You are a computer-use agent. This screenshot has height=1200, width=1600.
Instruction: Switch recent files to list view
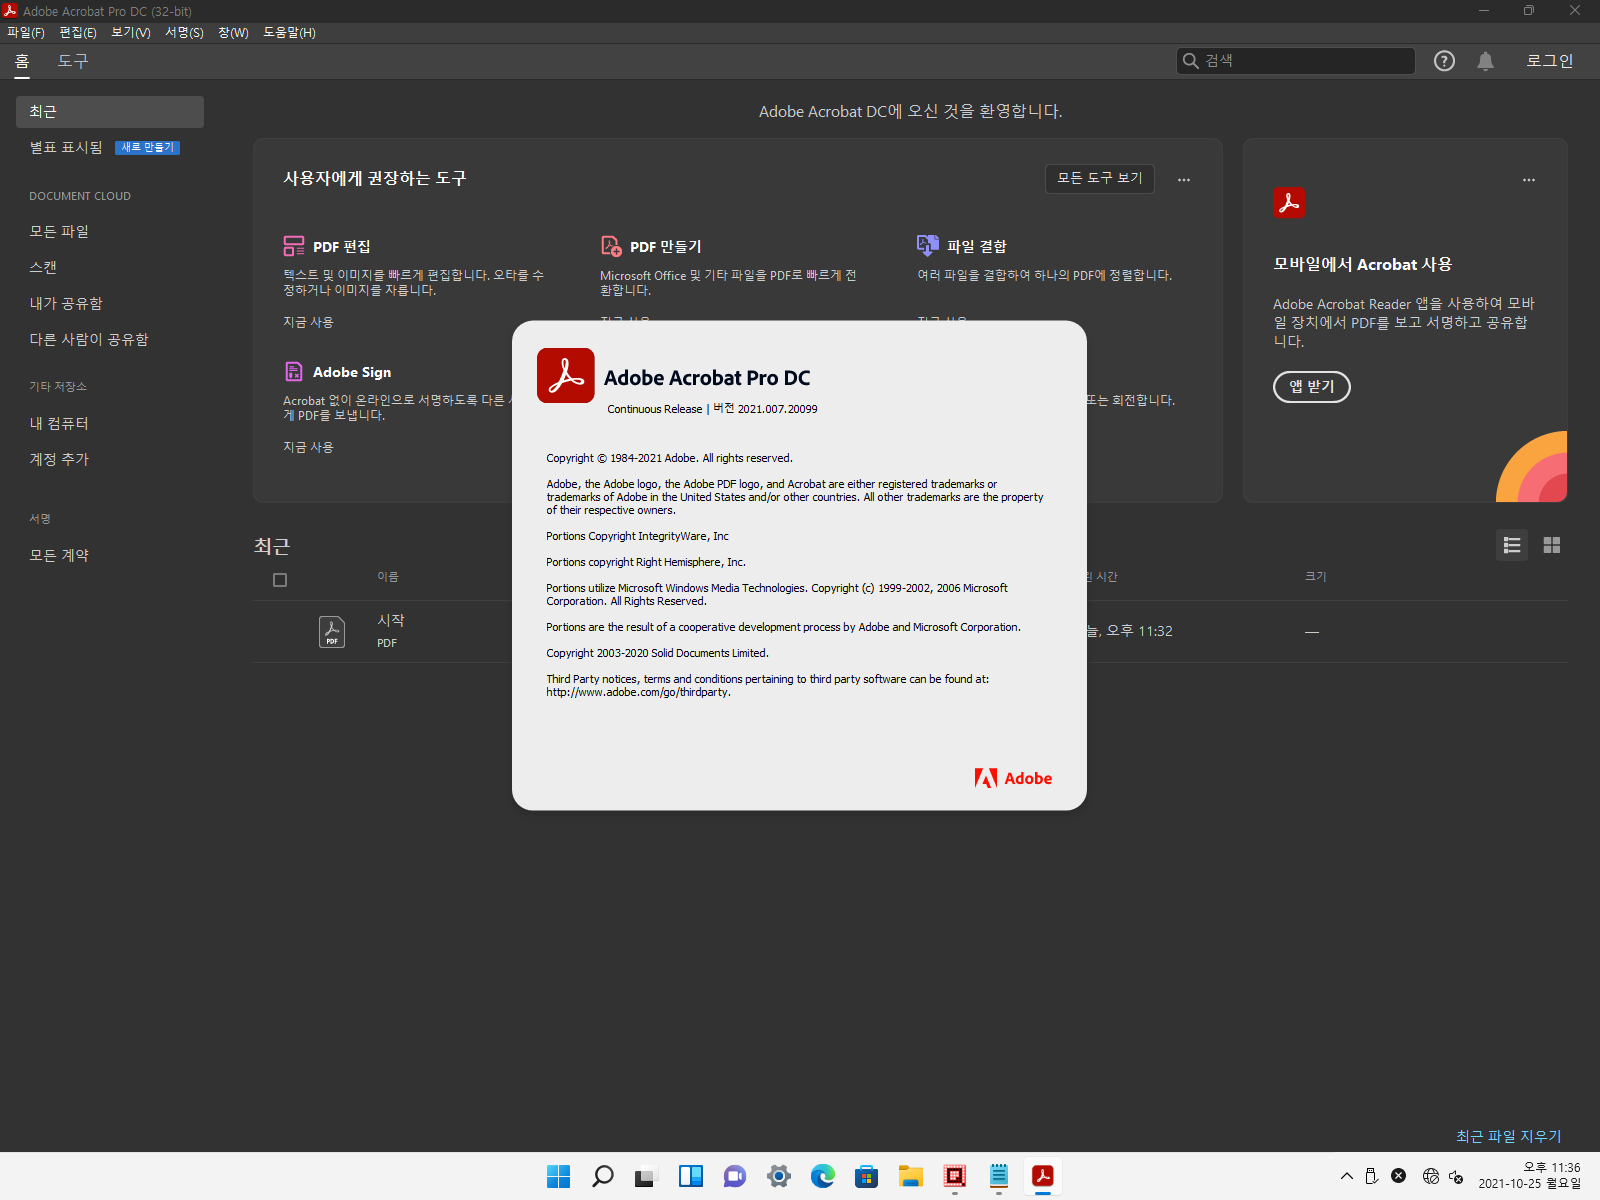pos(1512,545)
